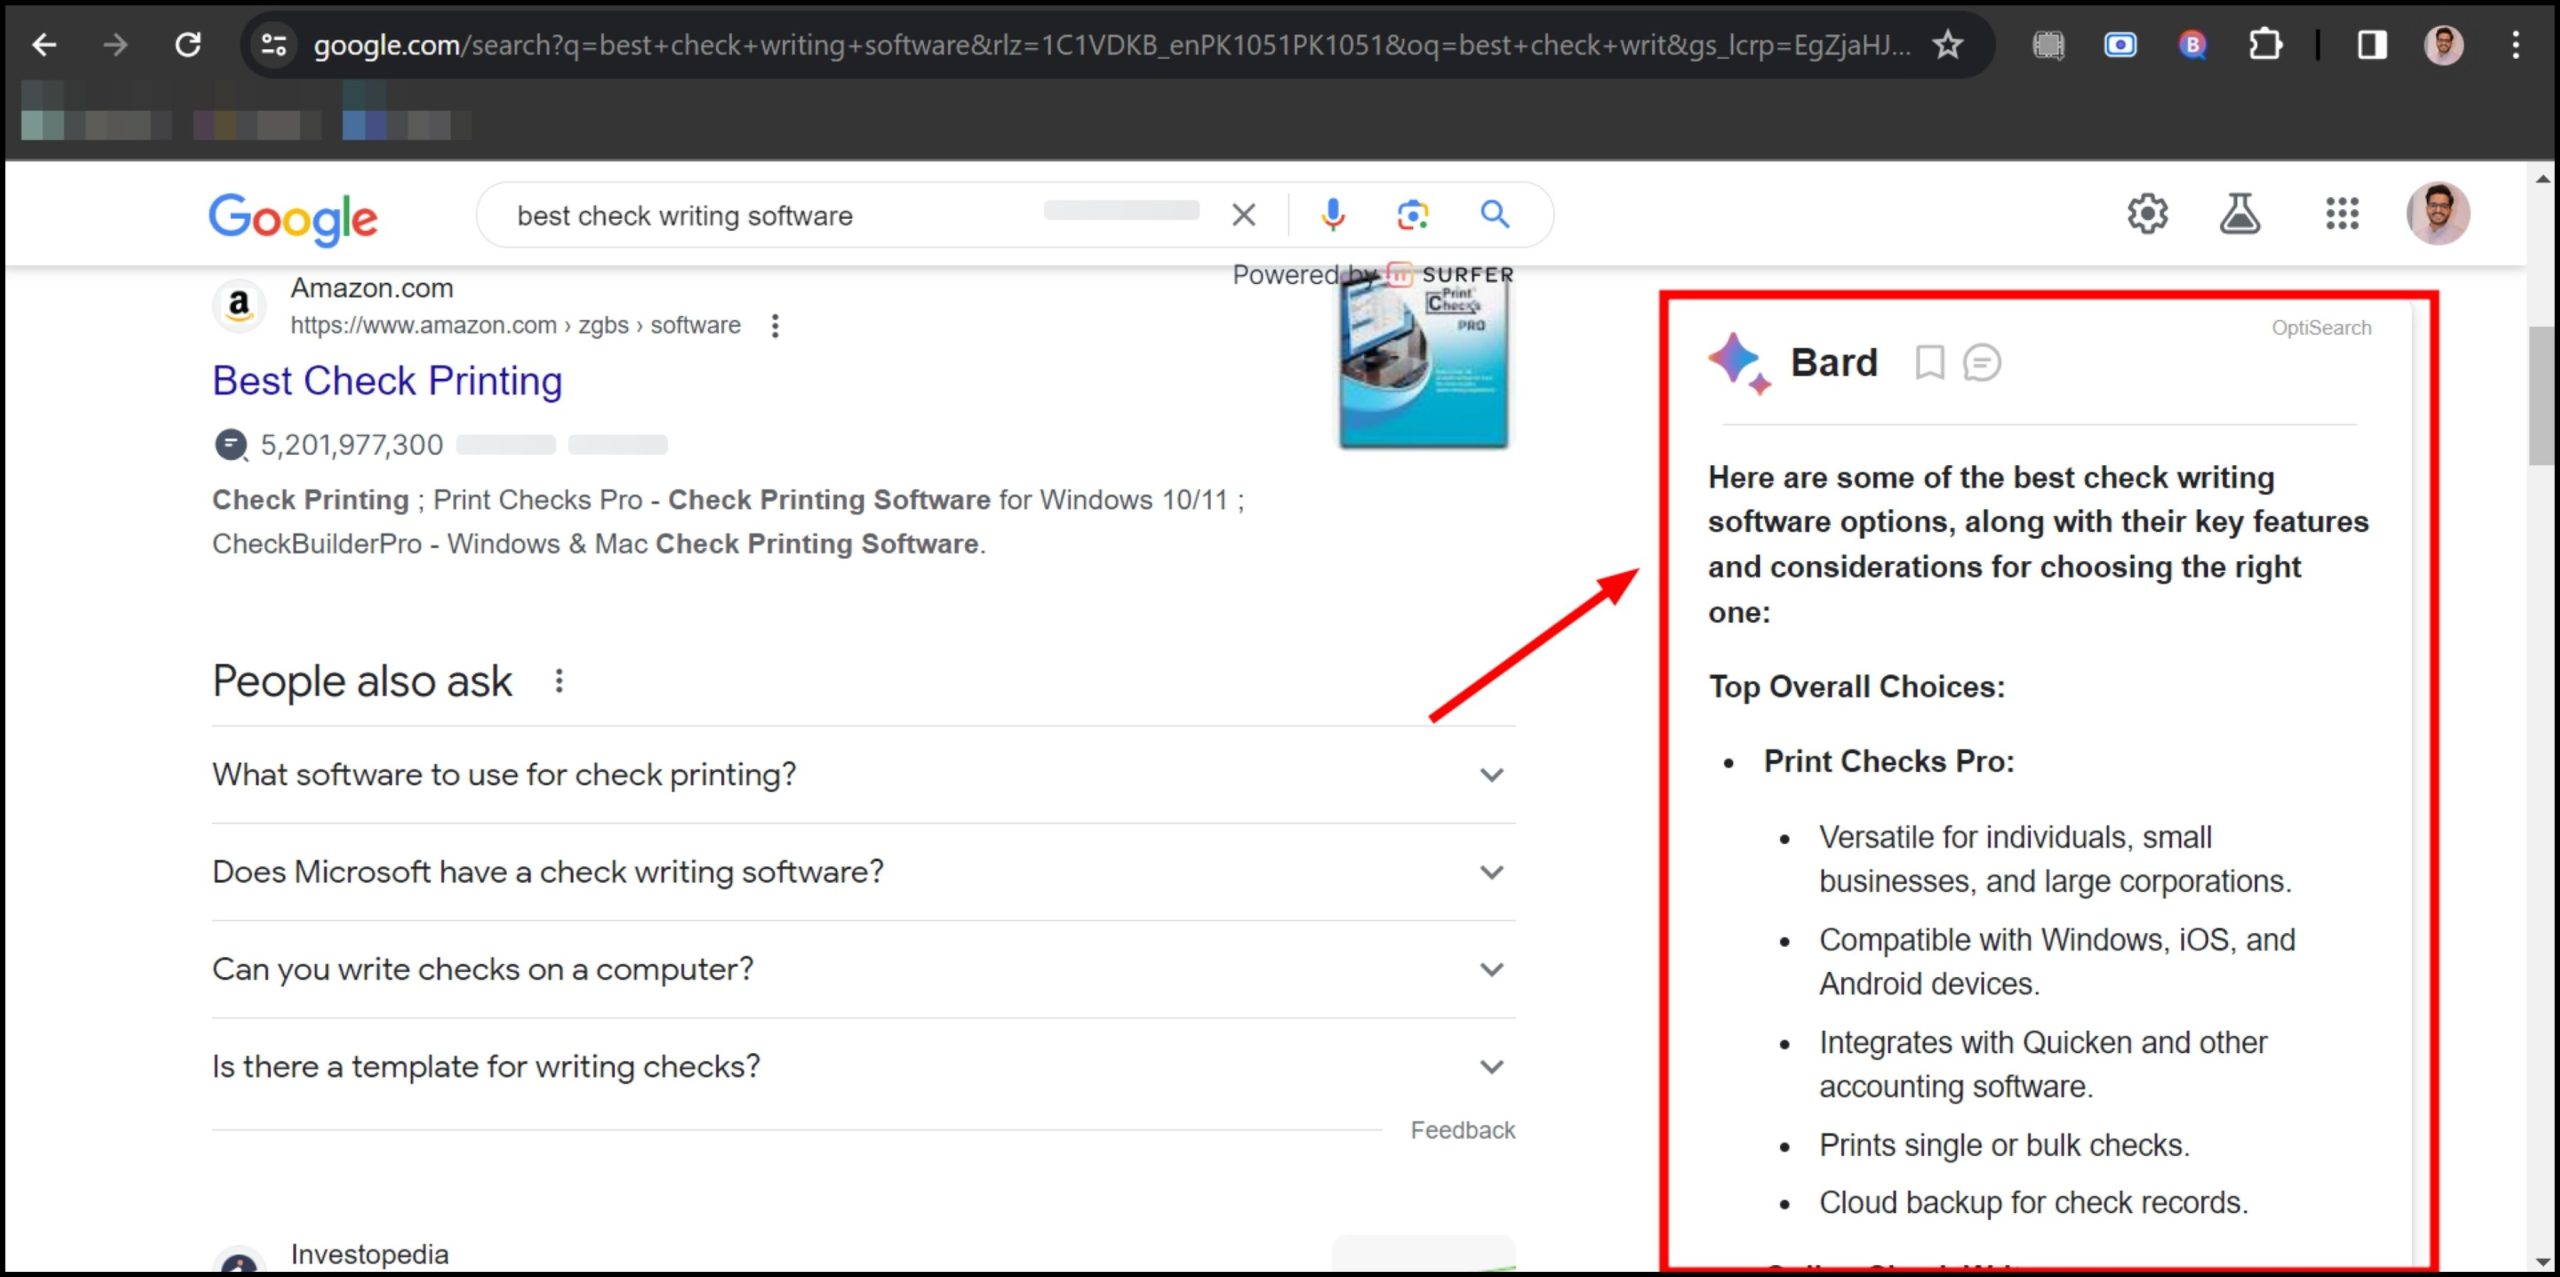This screenshot has height=1277, width=2560.
Task: Open Google quick settings gear
Action: tap(2147, 214)
